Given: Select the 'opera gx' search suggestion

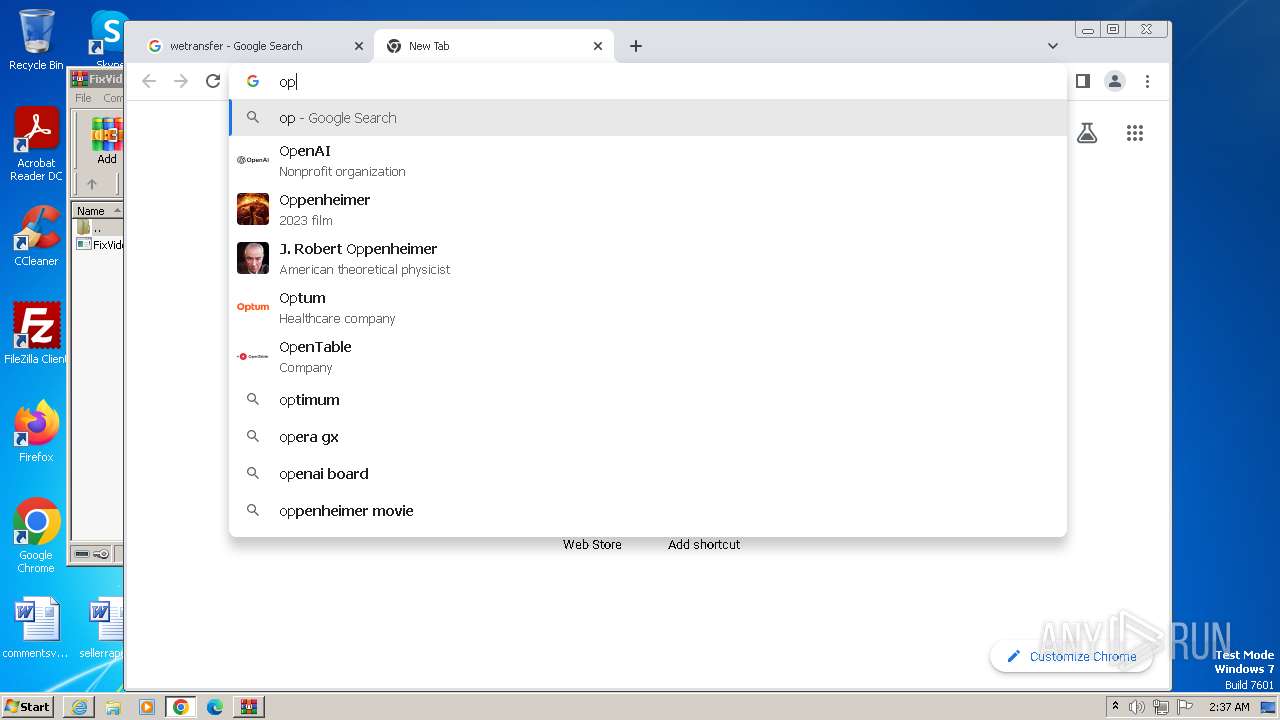Looking at the screenshot, I should click(x=648, y=437).
